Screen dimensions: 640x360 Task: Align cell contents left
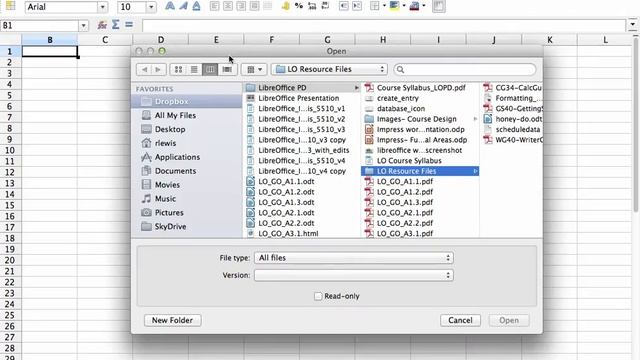click(x=214, y=6)
